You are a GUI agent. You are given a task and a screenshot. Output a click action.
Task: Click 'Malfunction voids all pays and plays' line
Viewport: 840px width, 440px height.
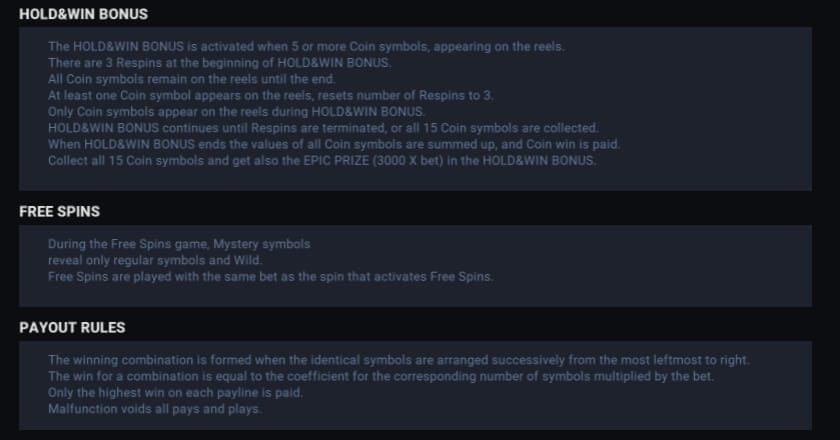click(154, 408)
